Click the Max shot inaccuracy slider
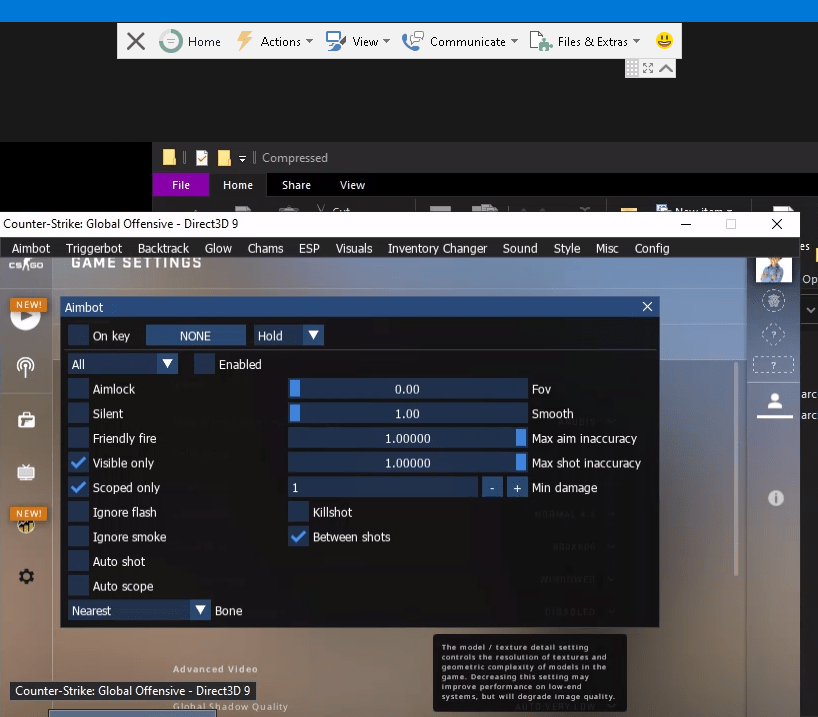Image resolution: width=818 pixels, height=717 pixels. (x=407, y=463)
